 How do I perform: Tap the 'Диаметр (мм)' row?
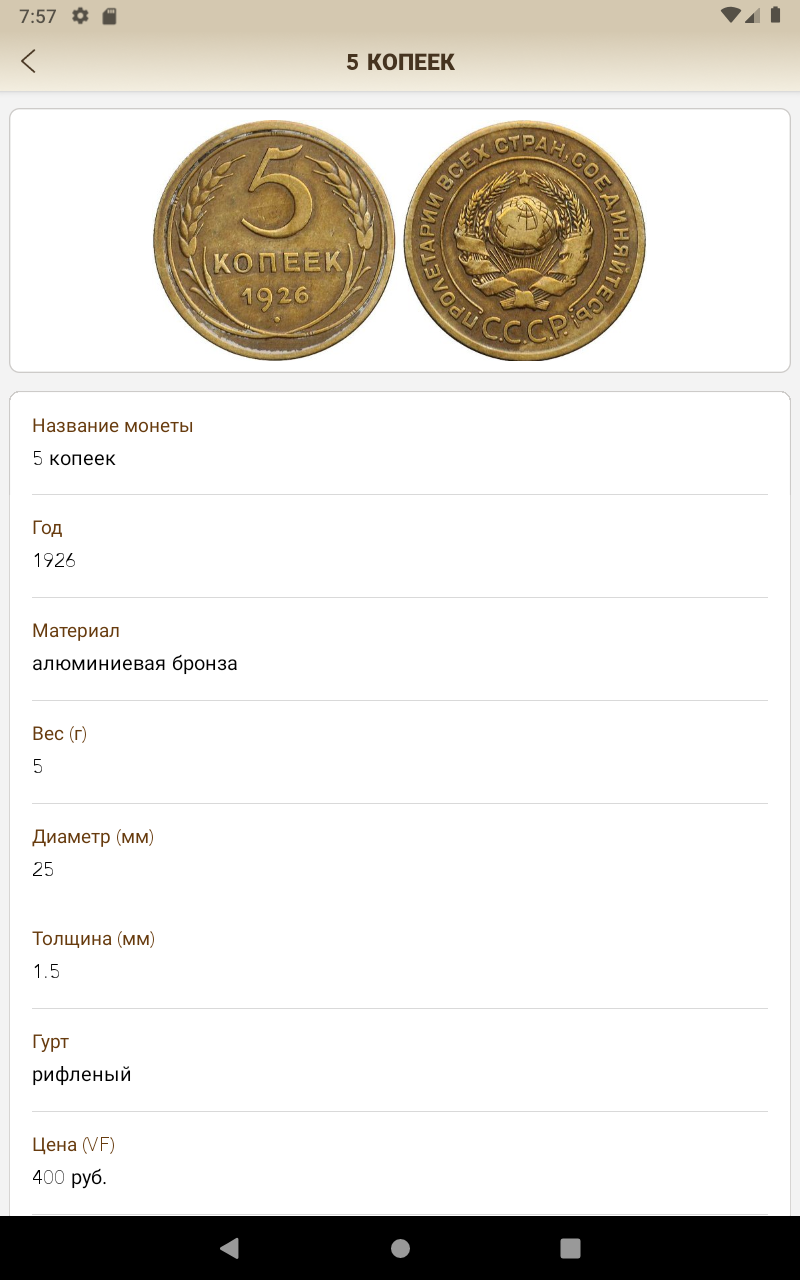click(400, 853)
